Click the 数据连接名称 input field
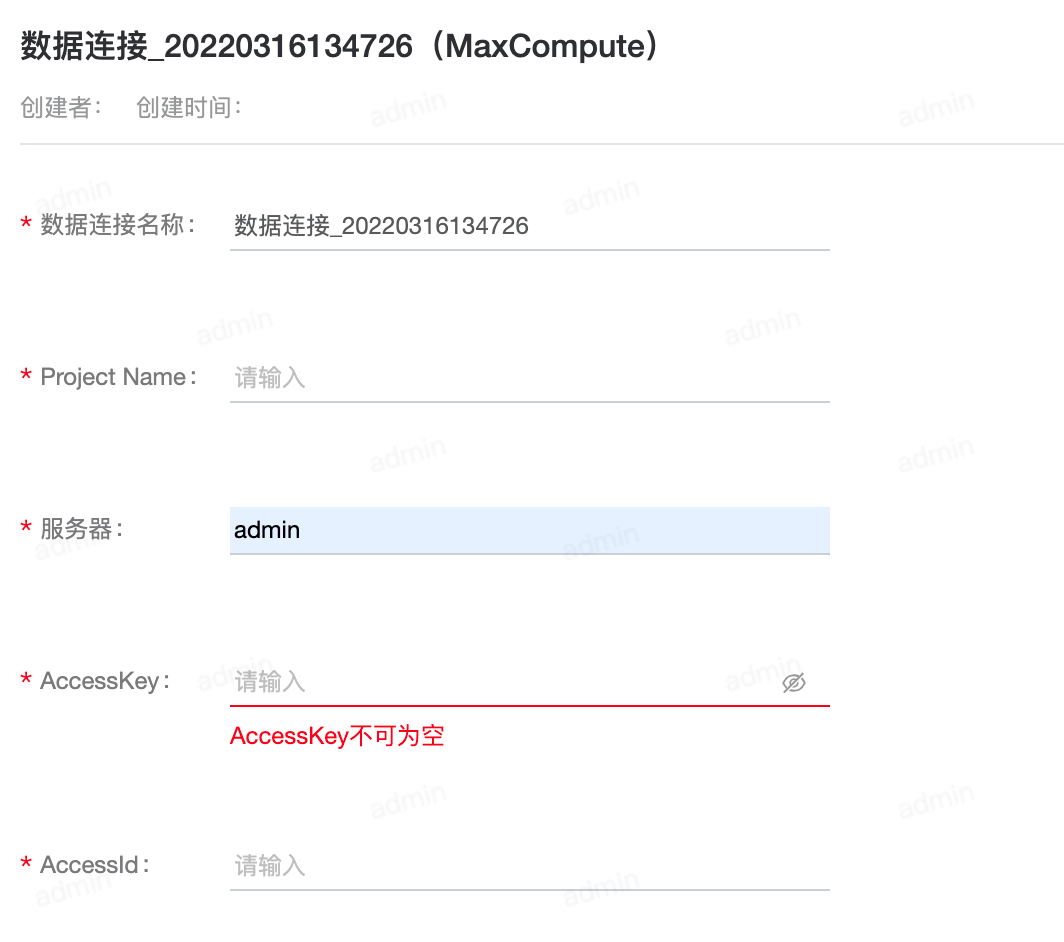 [529, 226]
